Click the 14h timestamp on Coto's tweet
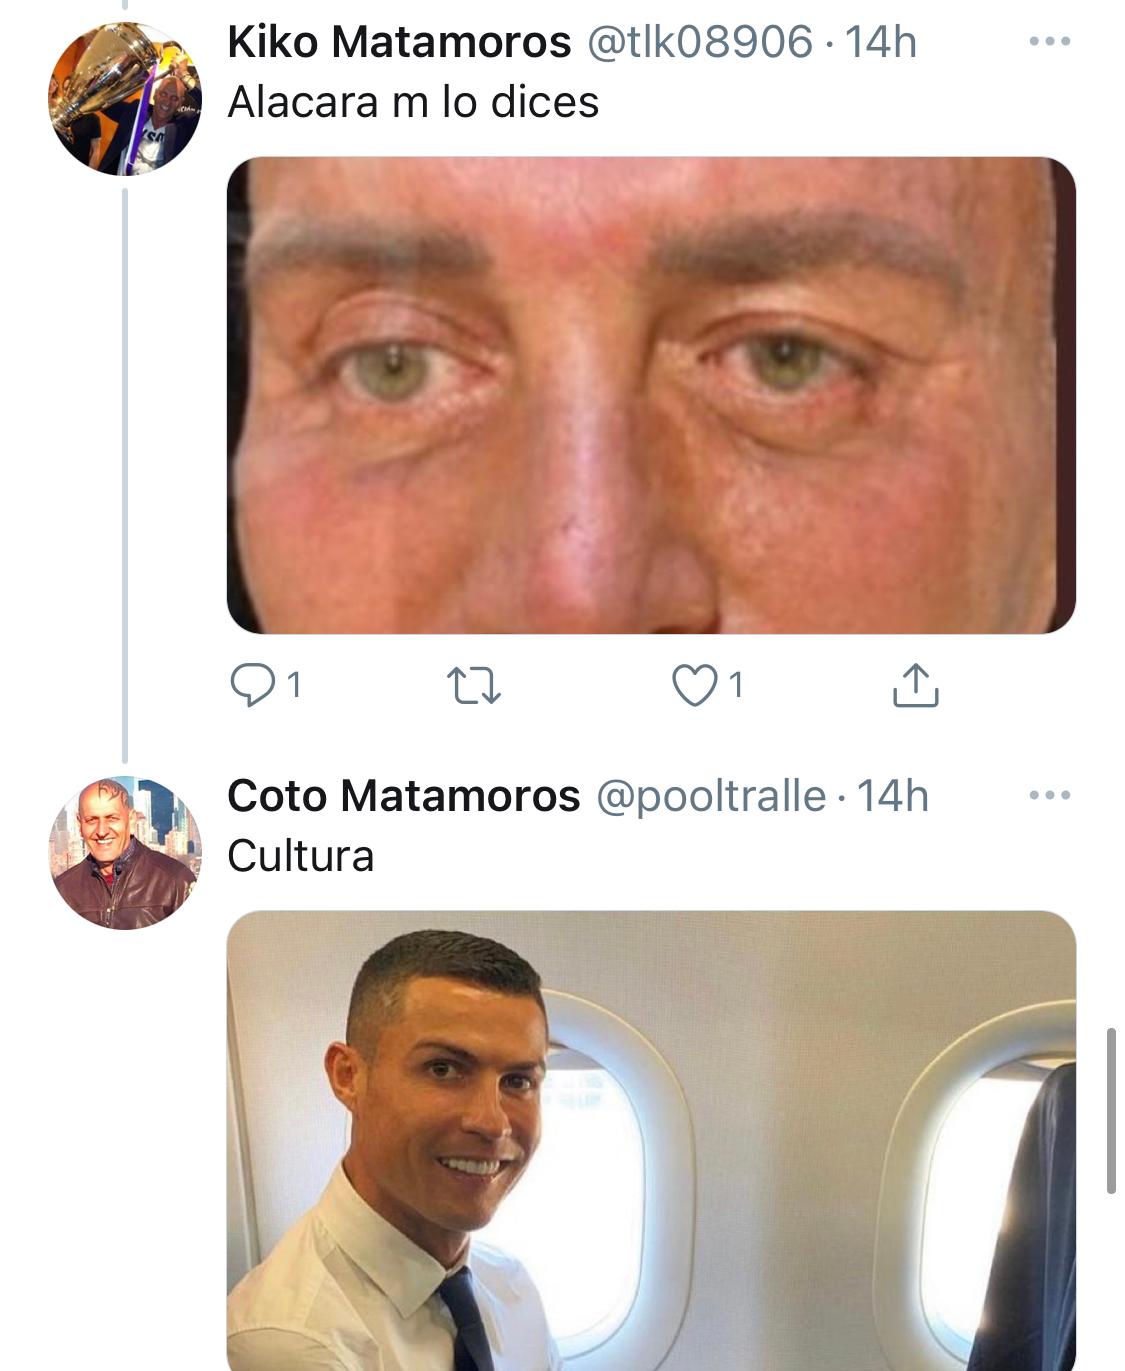The height and width of the screenshot is (1371, 1125). [x=893, y=797]
